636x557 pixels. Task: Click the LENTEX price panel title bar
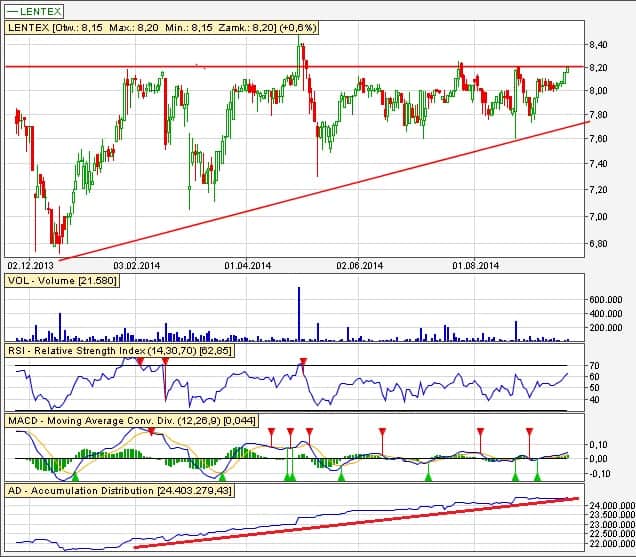pyautogui.click(x=162, y=29)
